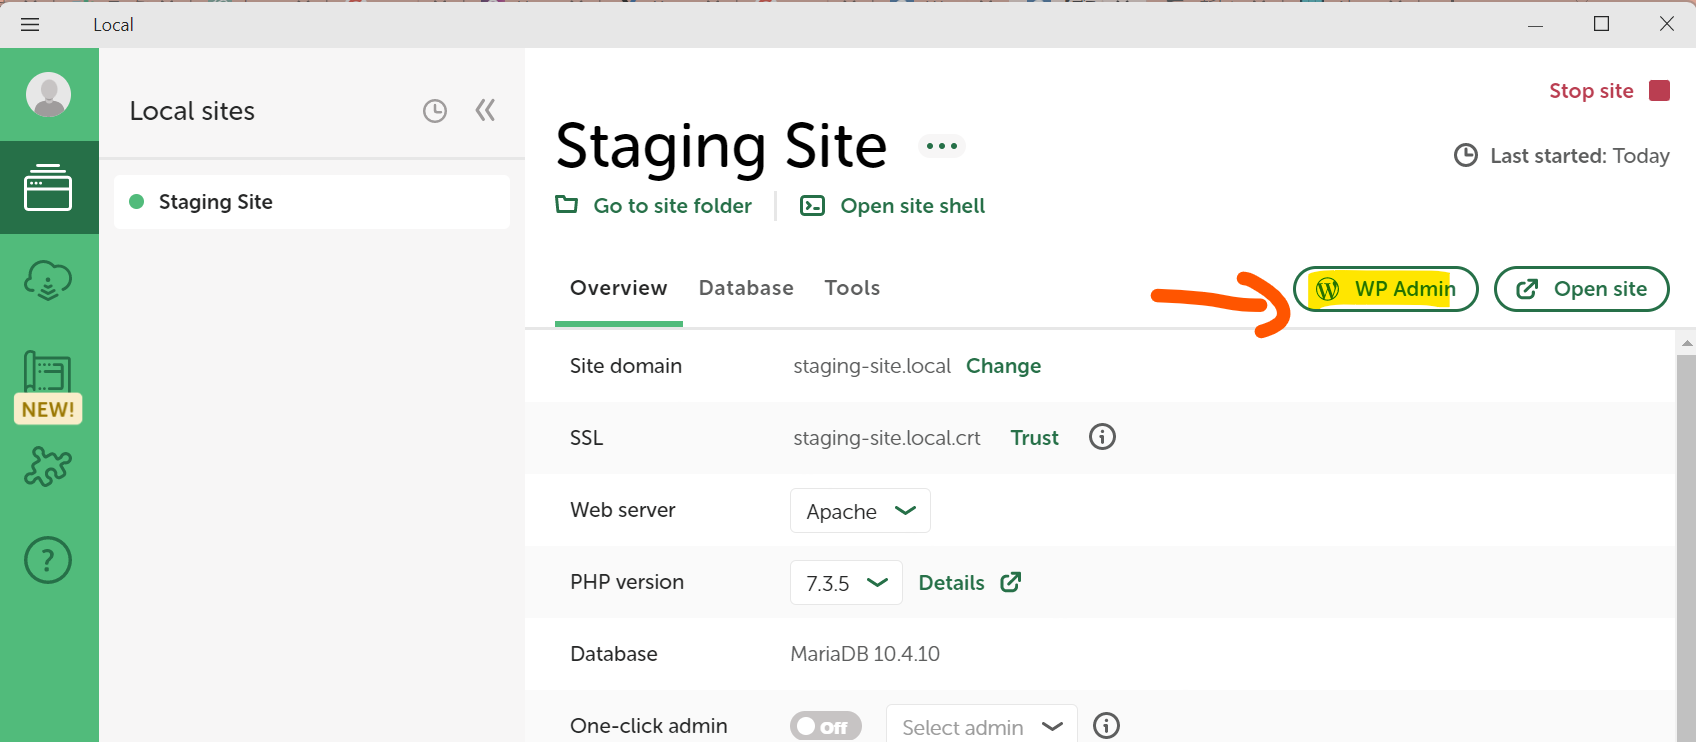This screenshot has height=742, width=1696.
Task: Open the Add-ons puzzle piece icon
Action: pyautogui.click(x=48, y=466)
